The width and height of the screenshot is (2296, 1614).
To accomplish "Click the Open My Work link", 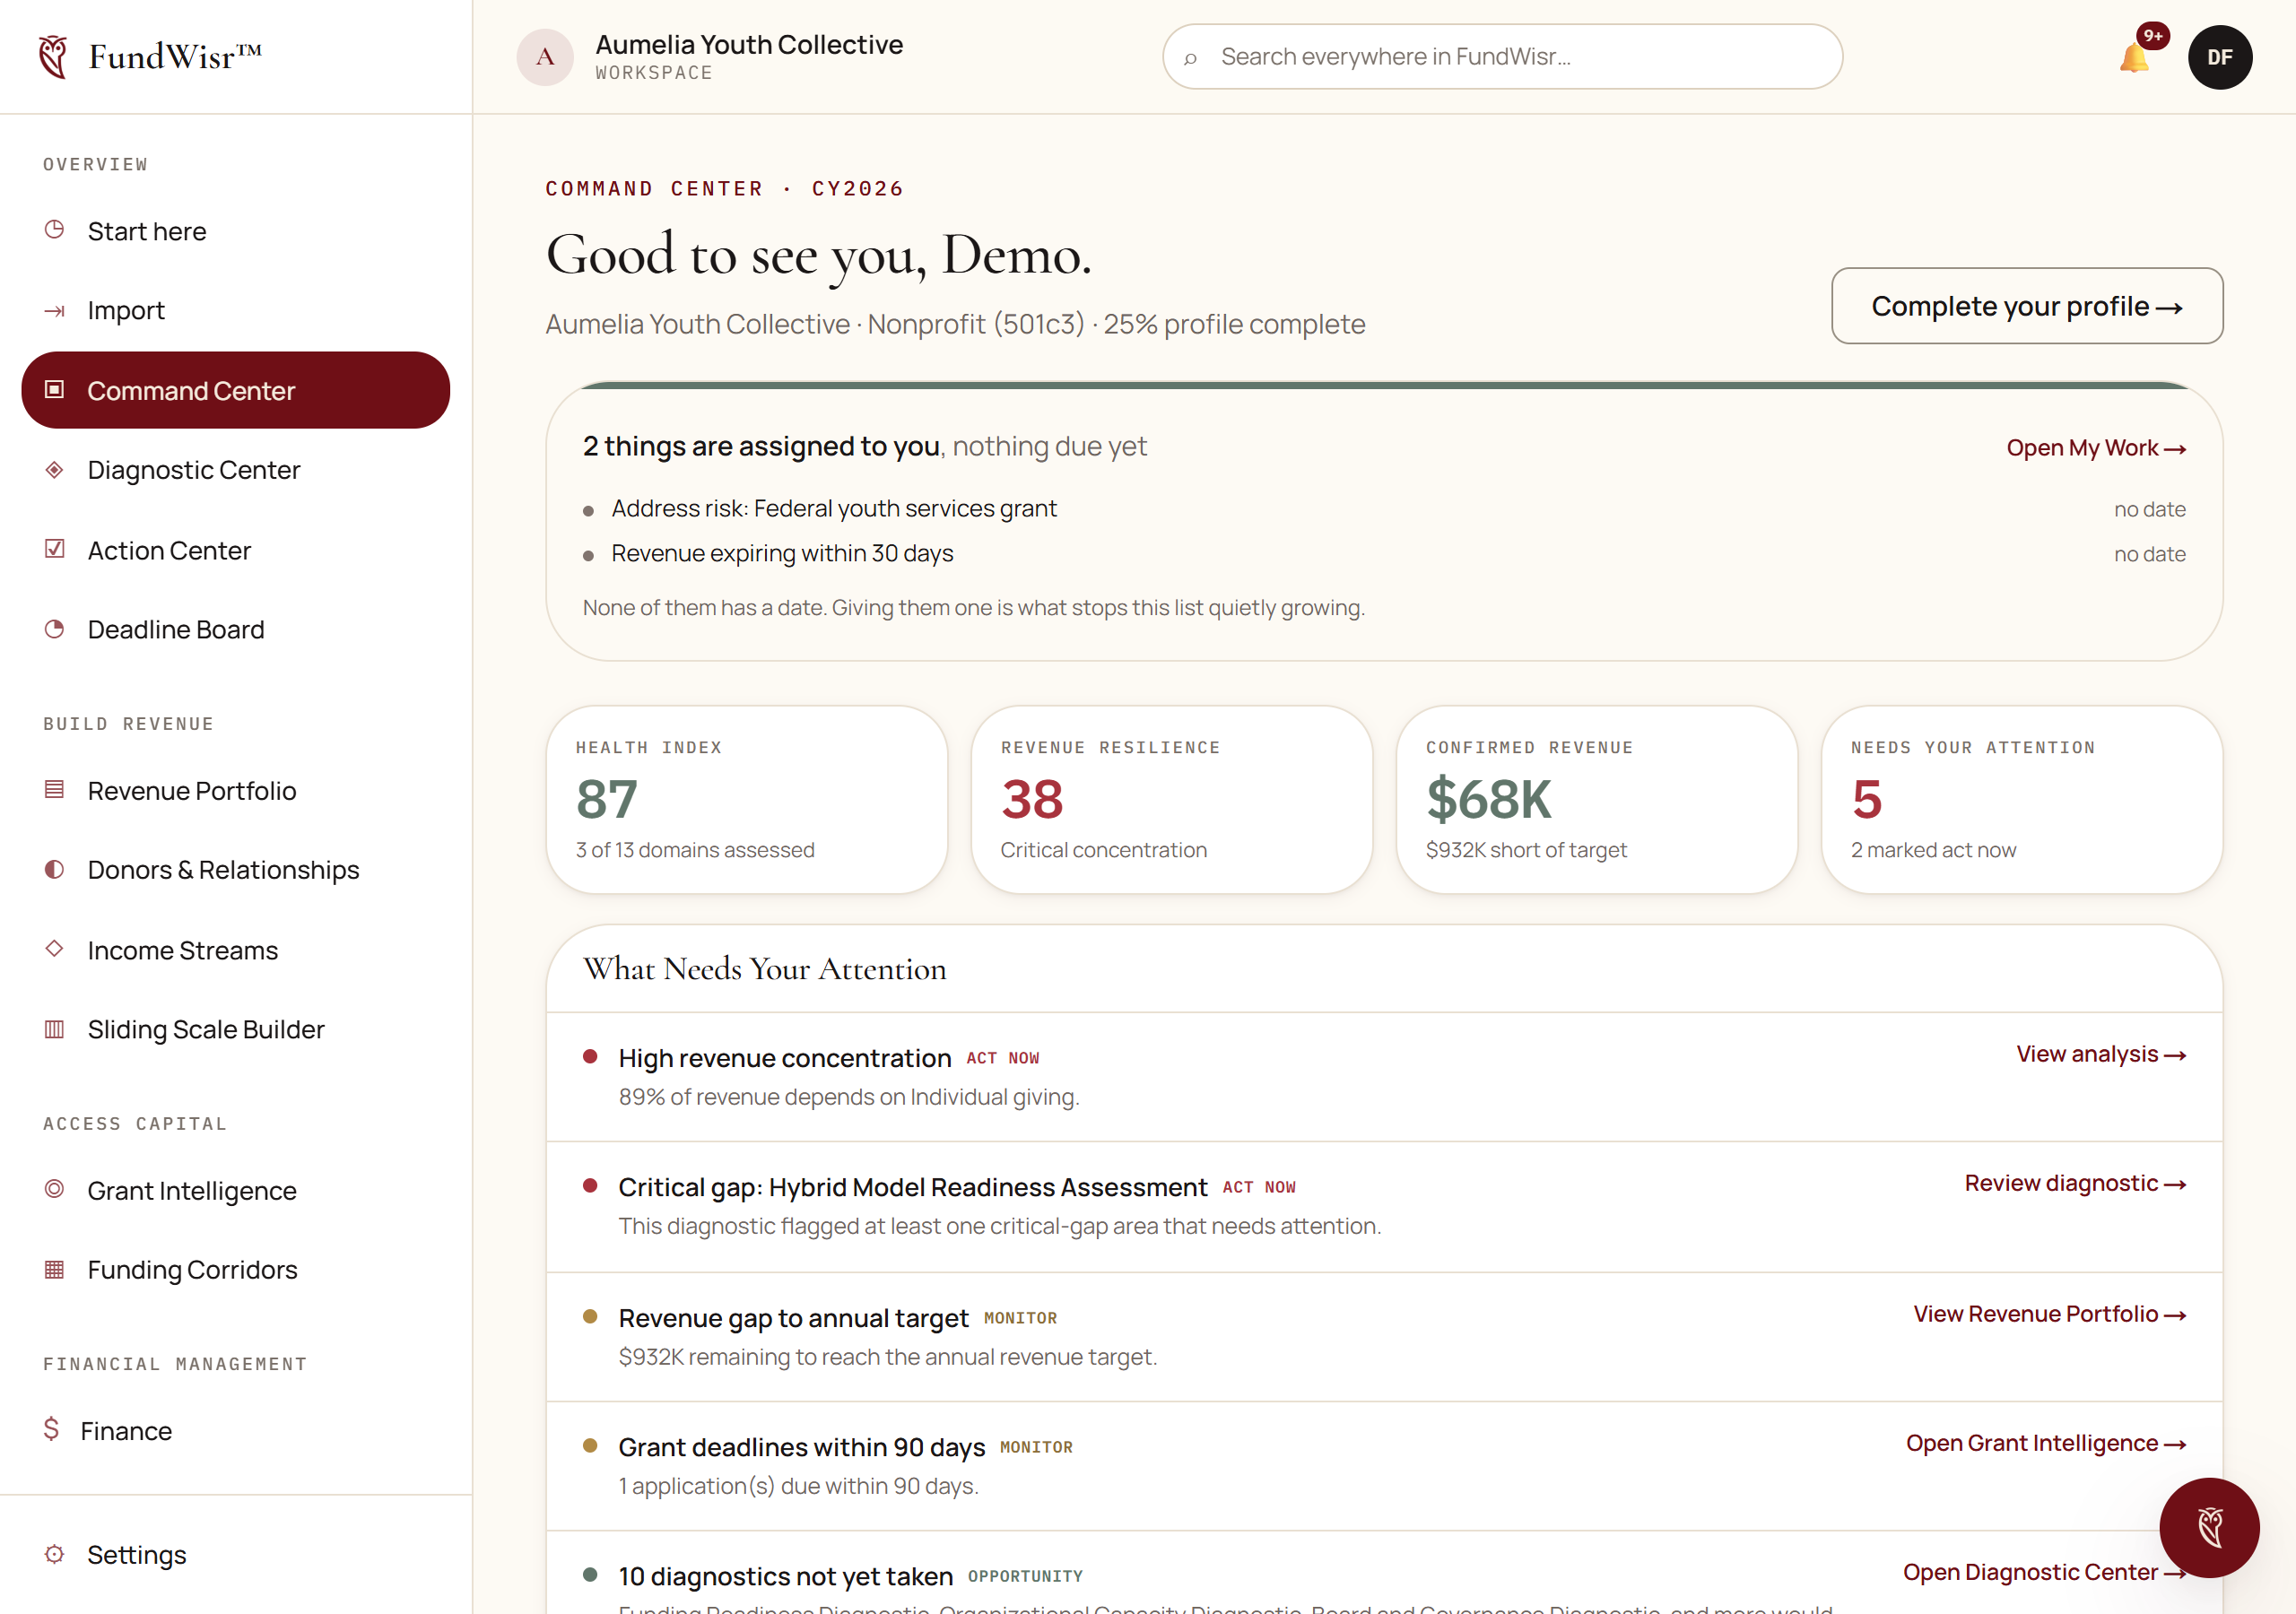I will point(2096,448).
